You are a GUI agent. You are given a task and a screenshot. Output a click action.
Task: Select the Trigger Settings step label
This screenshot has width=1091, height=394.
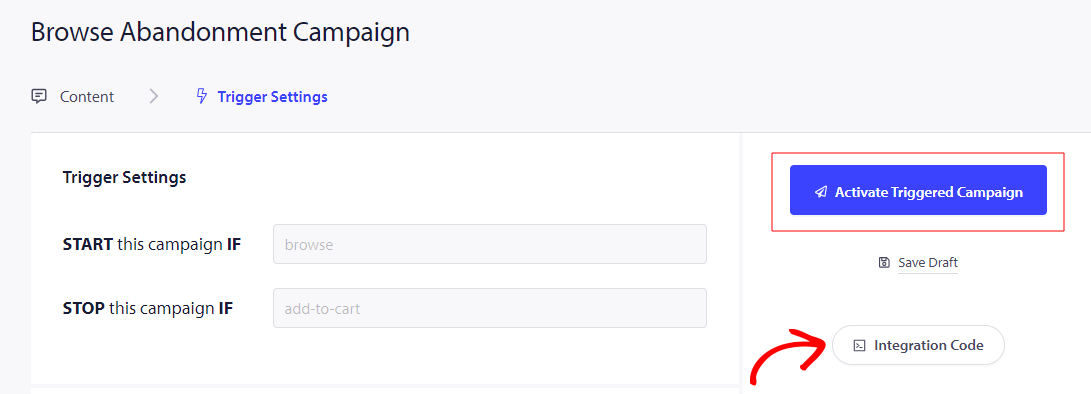click(272, 97)
